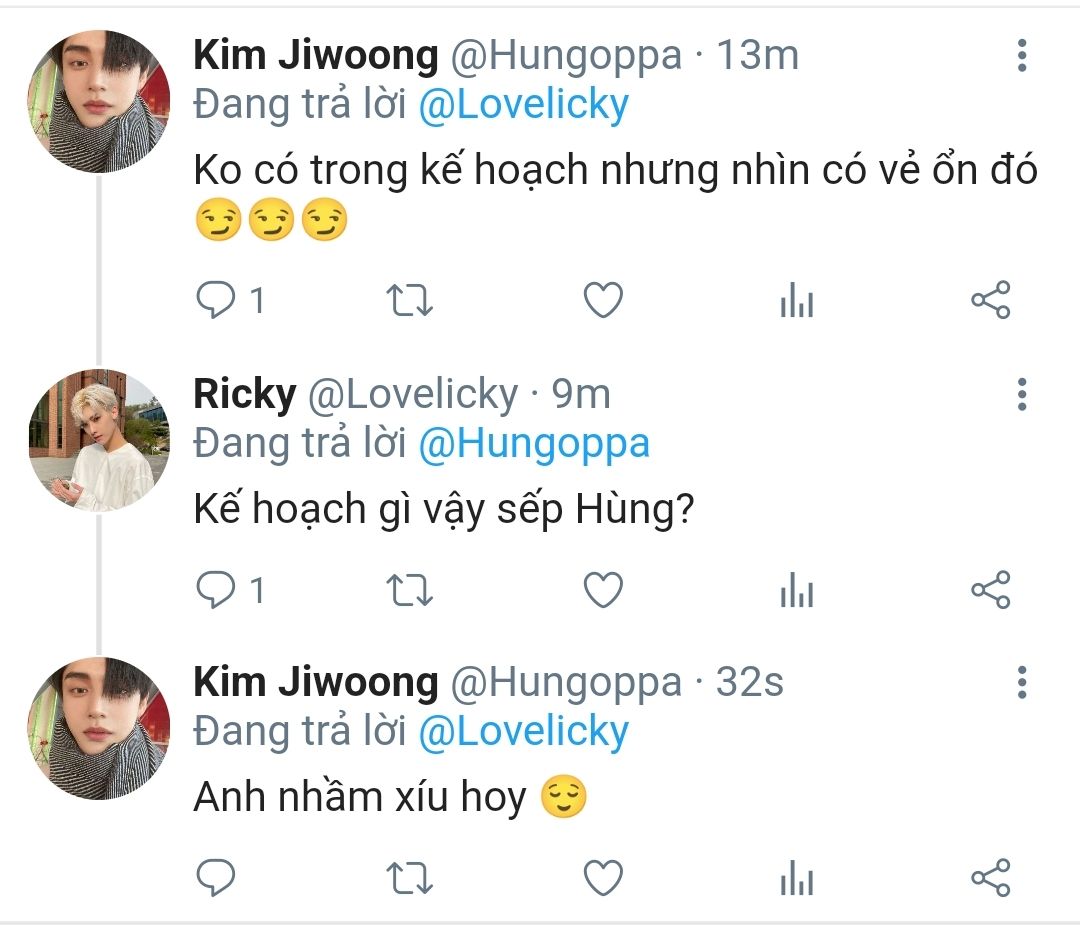Share the first Kim Jiwoong tweet
1080x926 pixels.
991,300
